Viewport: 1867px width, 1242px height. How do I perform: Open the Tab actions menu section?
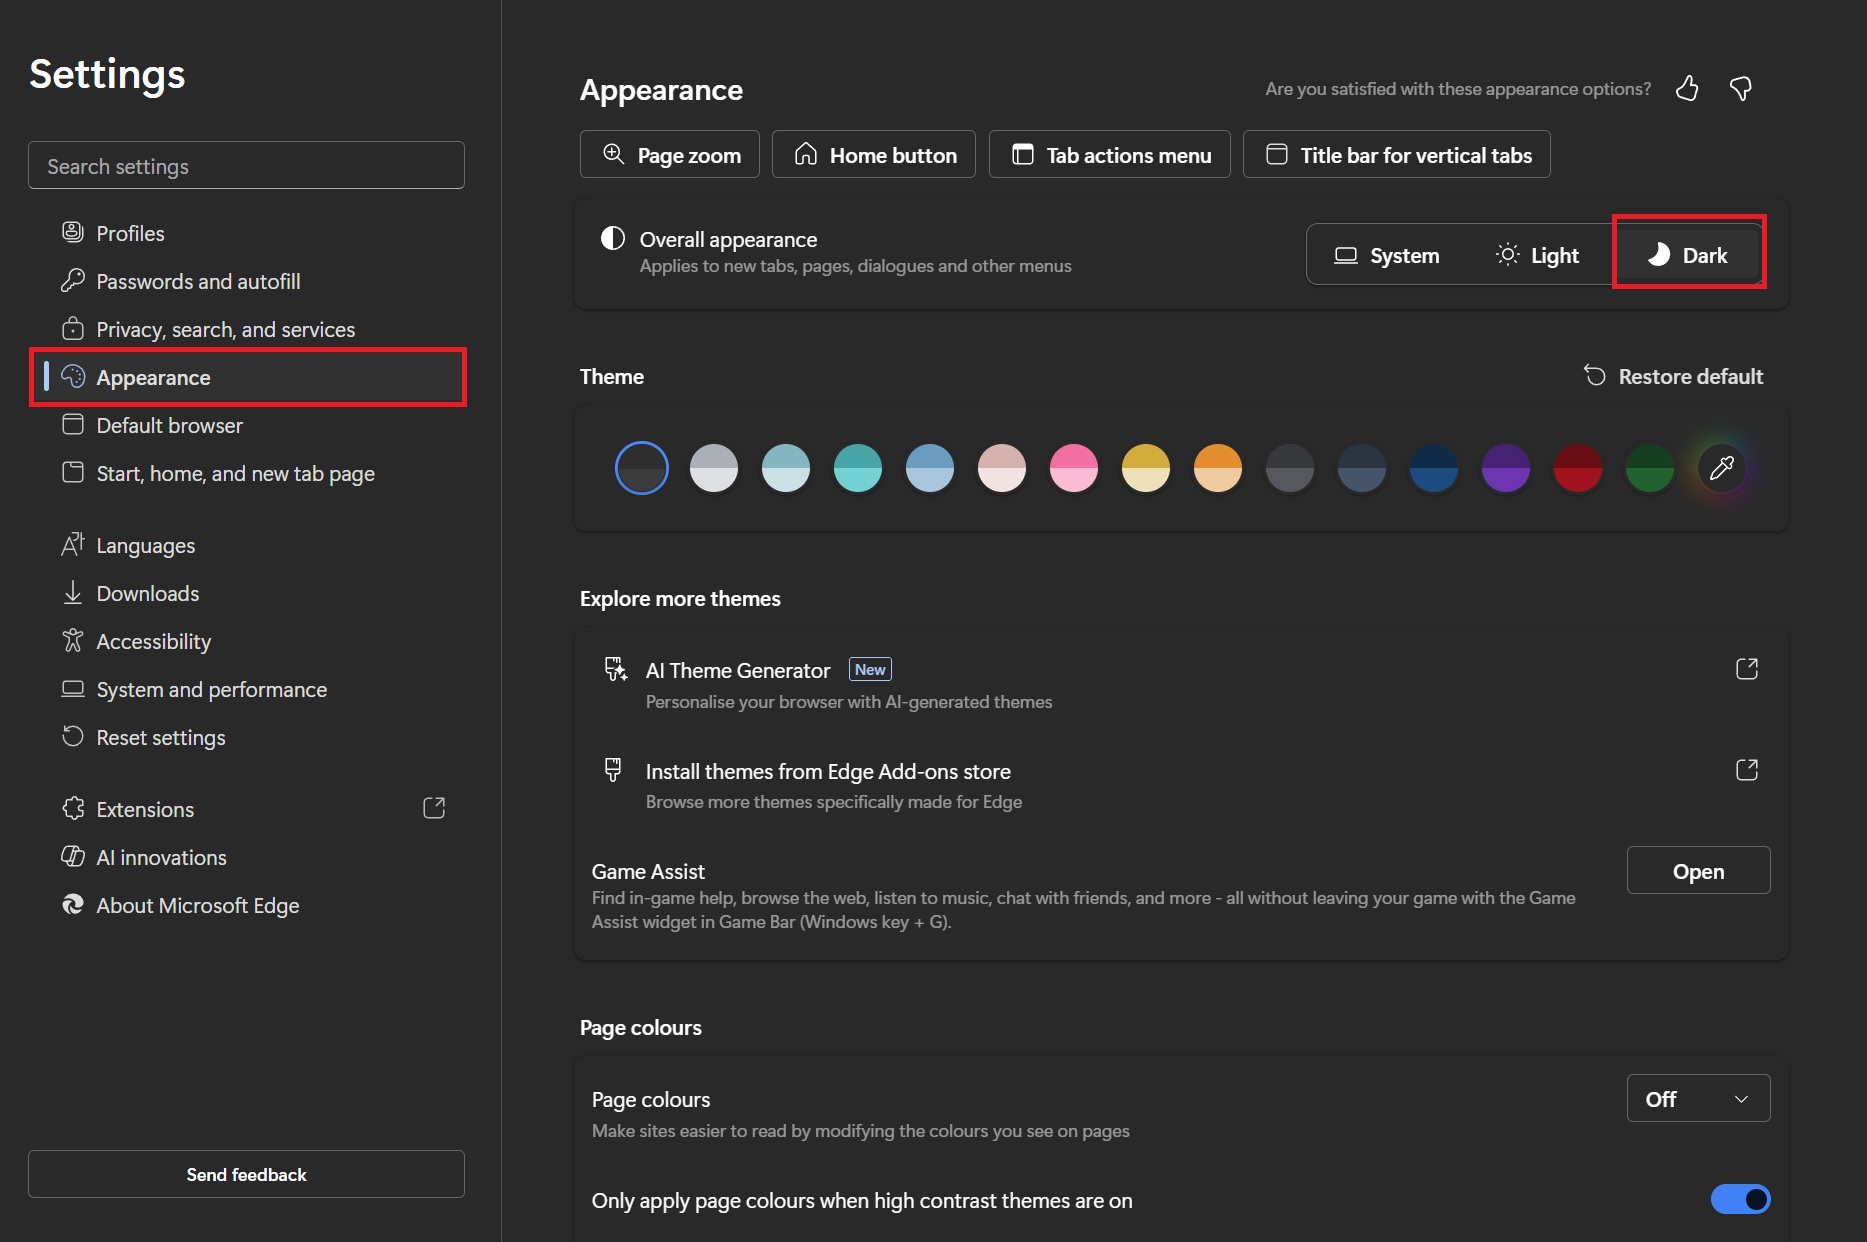click(x=1109, y=155)
